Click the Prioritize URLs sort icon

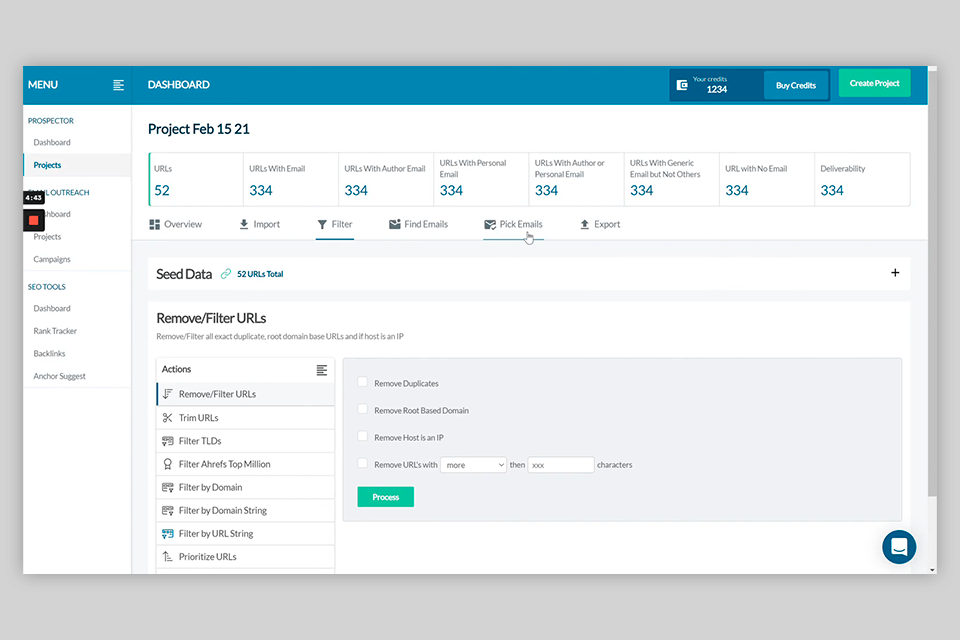(167, 557)
